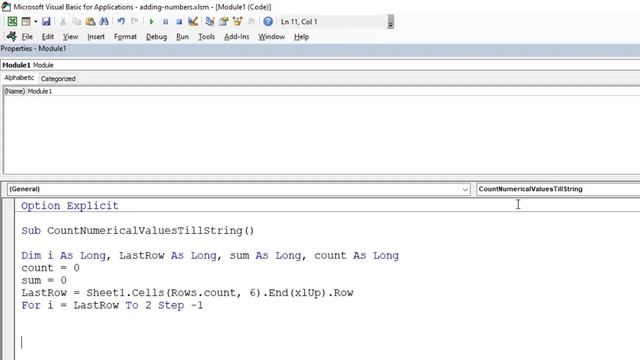
Task: Open the Object Browser toolbar icon
Action: click(238, 22)
